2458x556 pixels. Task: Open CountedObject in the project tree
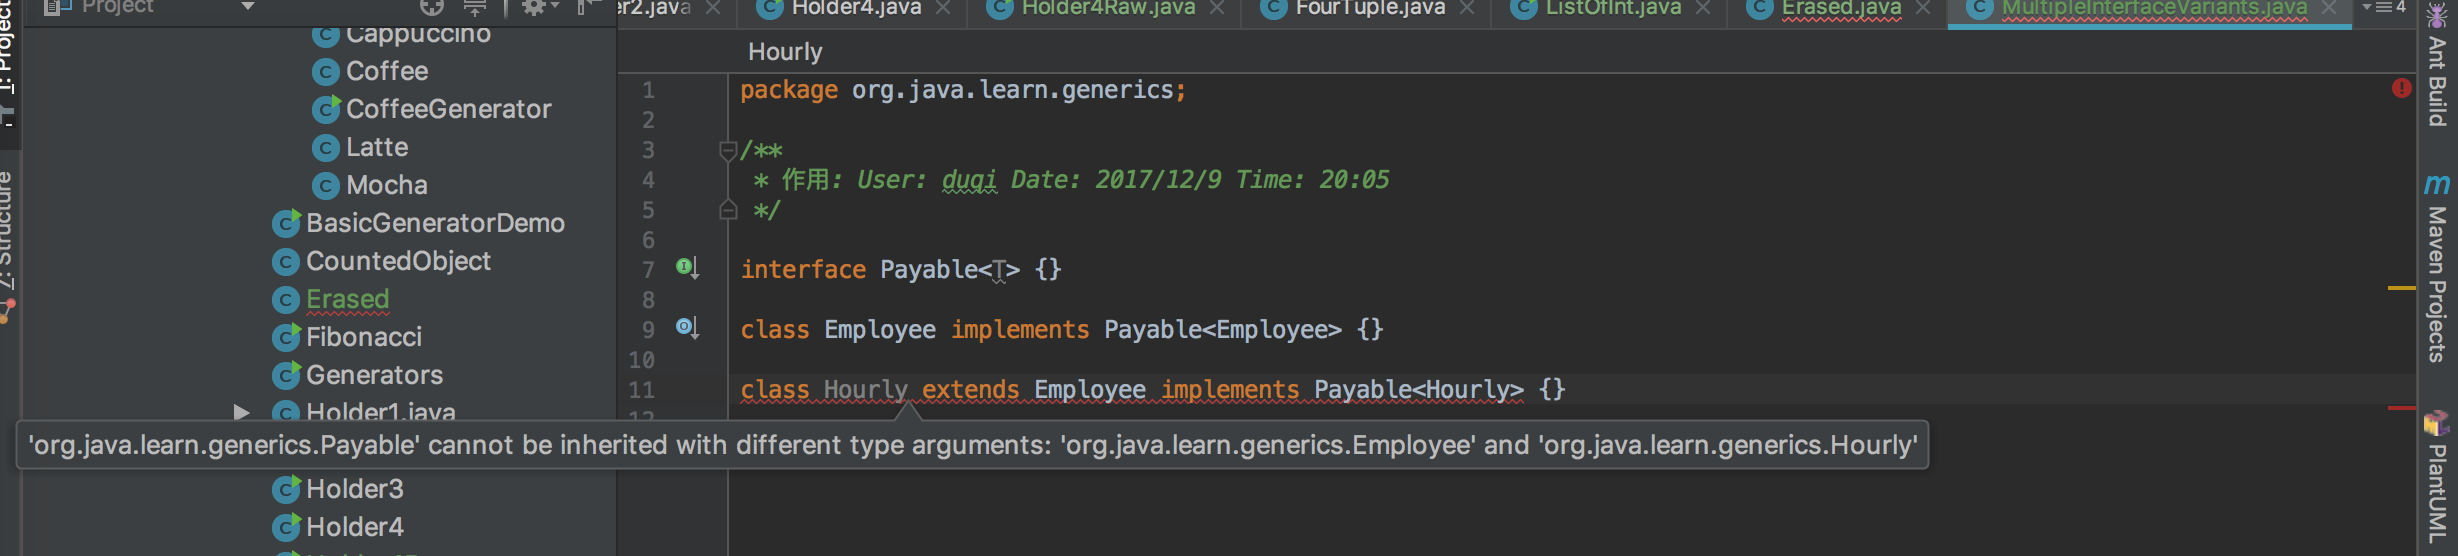pyautogui.click(x=398, y=261)
